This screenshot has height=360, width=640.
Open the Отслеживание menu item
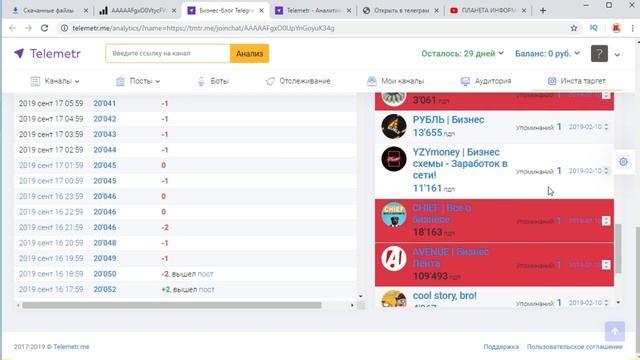click(304, 81)
